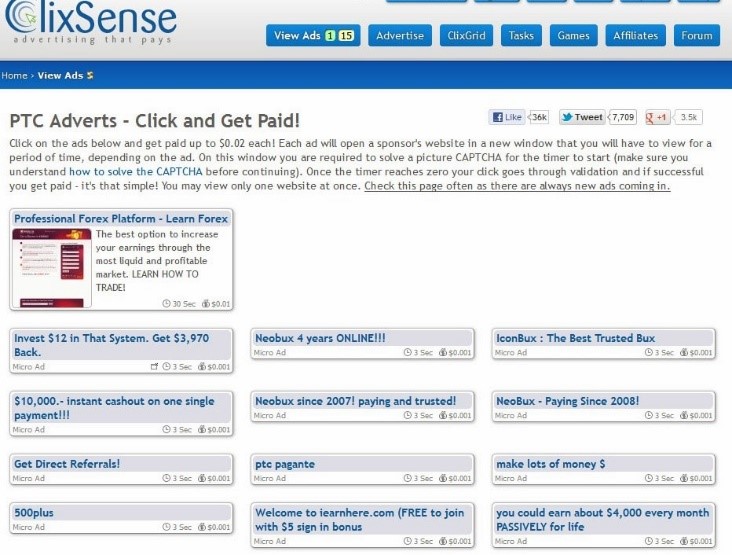
Task: Click the Tweet button
Action: pos(582,117)
